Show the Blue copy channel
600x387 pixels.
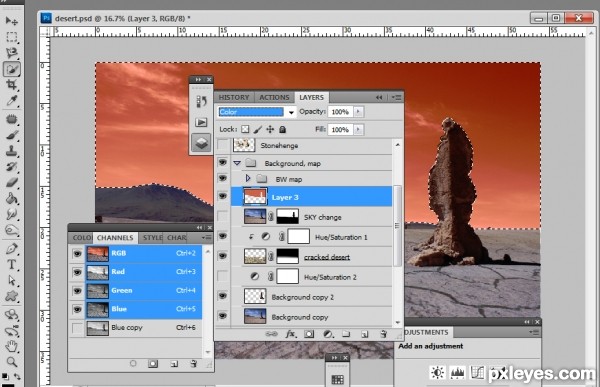click(77, 328)
